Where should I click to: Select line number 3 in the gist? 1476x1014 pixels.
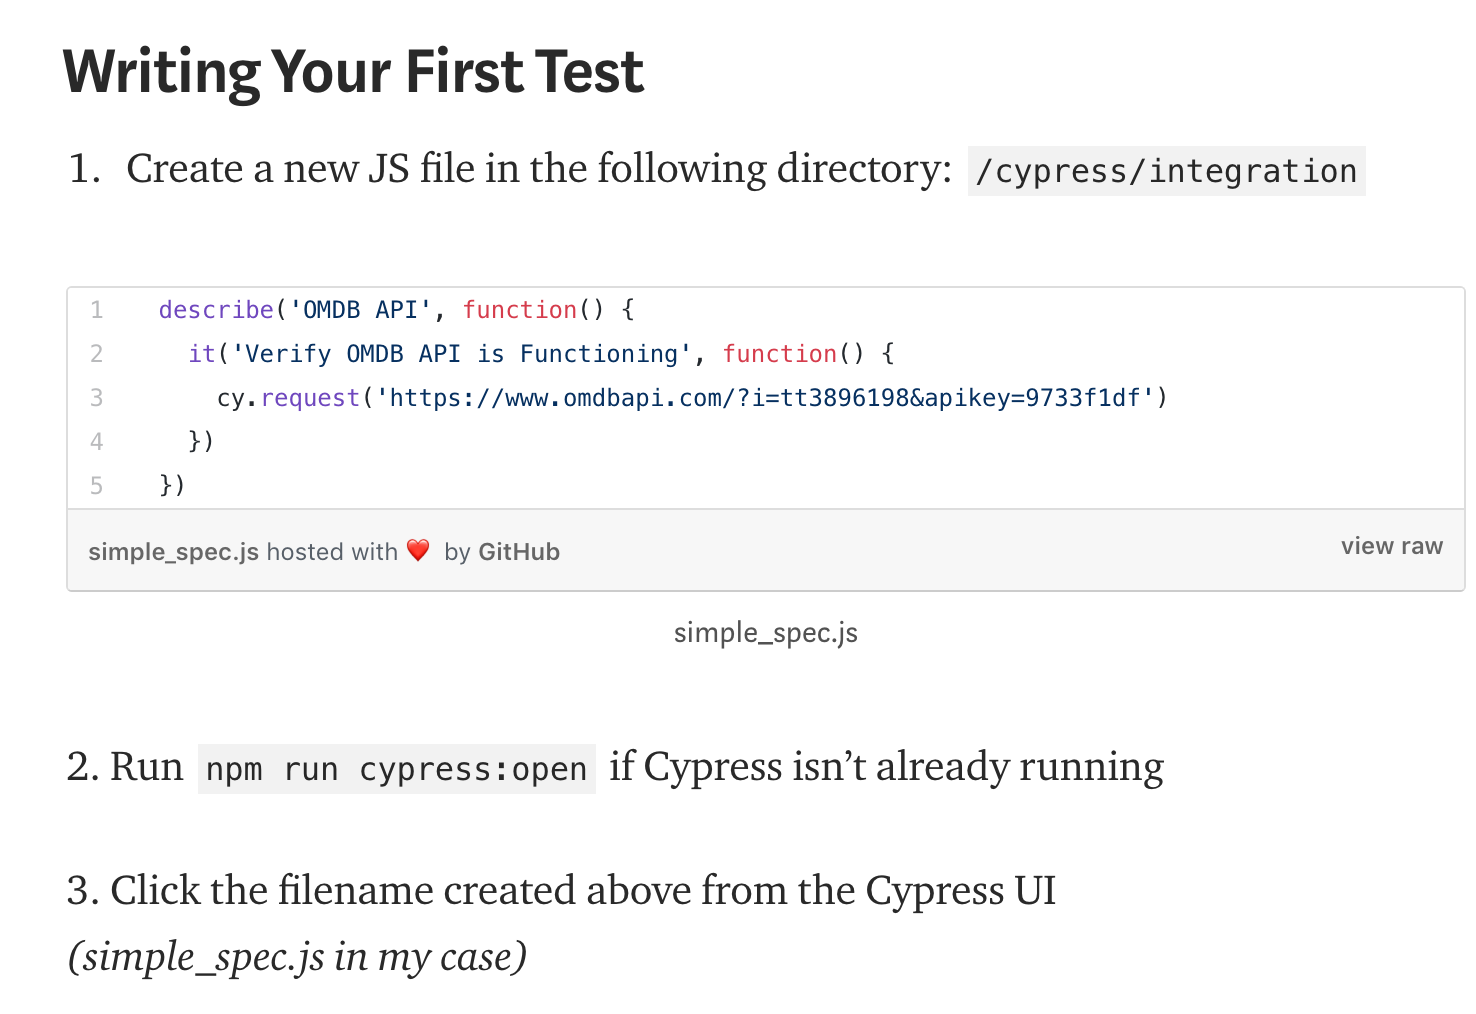pos(97,398)
